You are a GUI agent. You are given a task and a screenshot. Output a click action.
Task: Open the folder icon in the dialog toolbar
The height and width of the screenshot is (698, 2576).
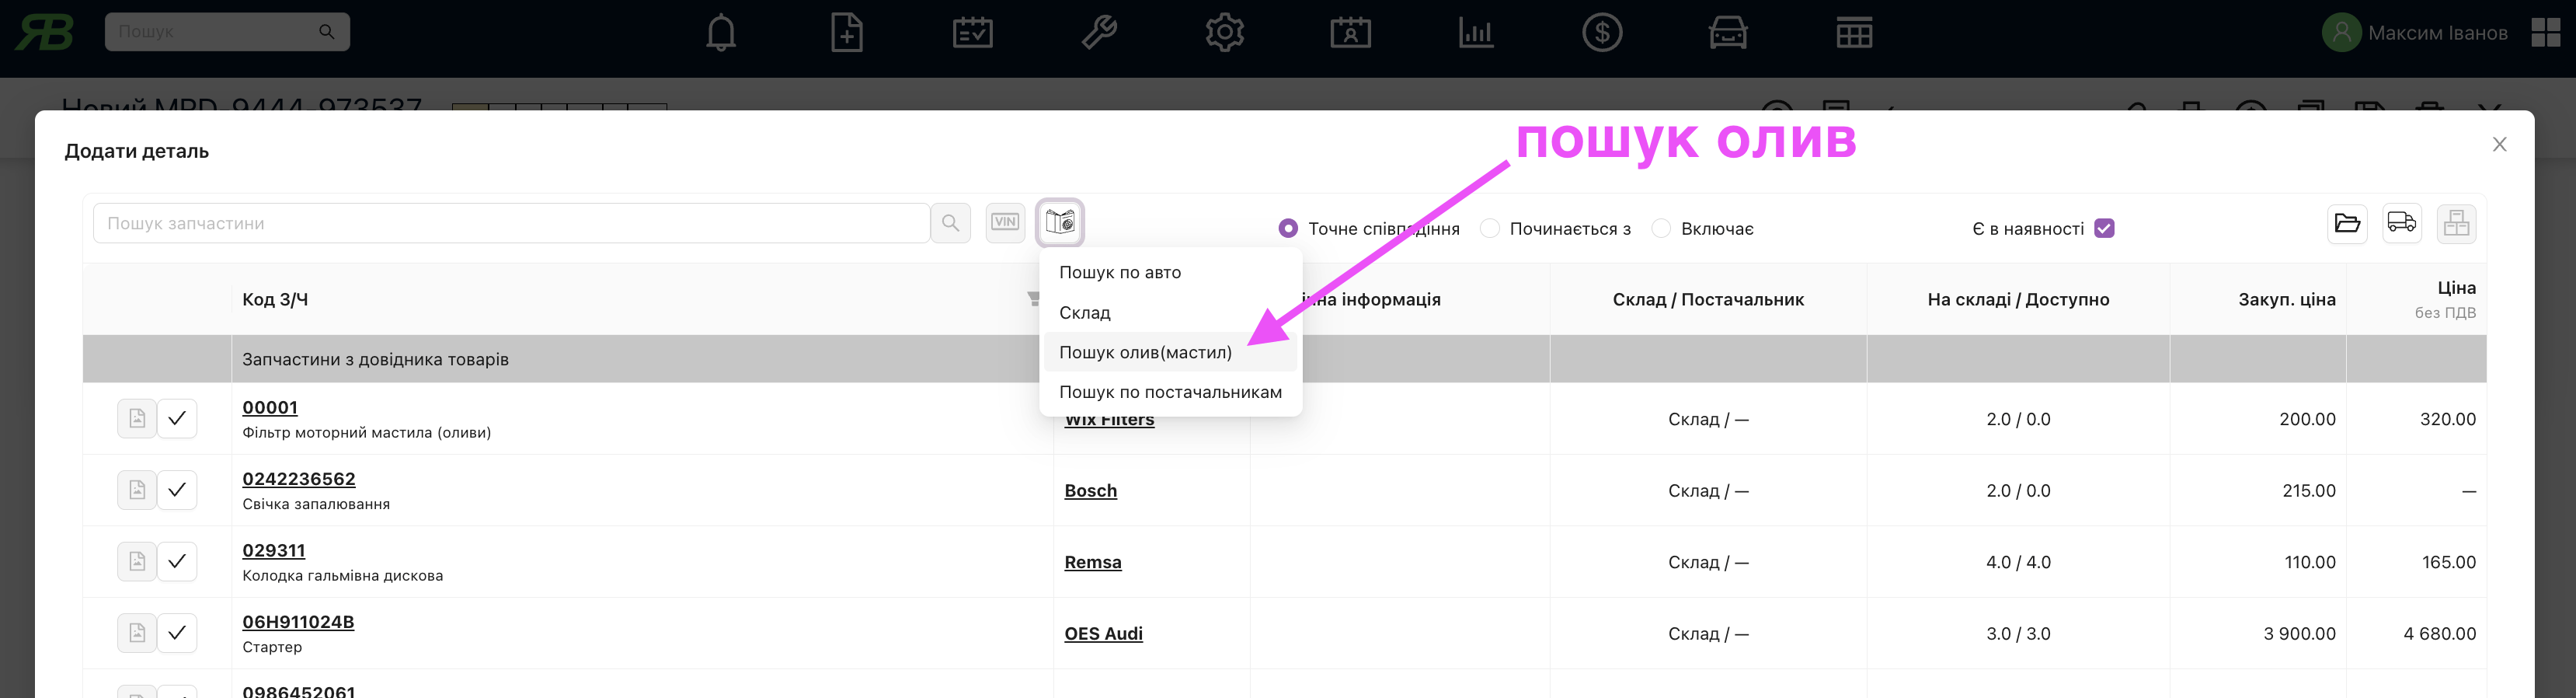click(x=2346, y=223)
